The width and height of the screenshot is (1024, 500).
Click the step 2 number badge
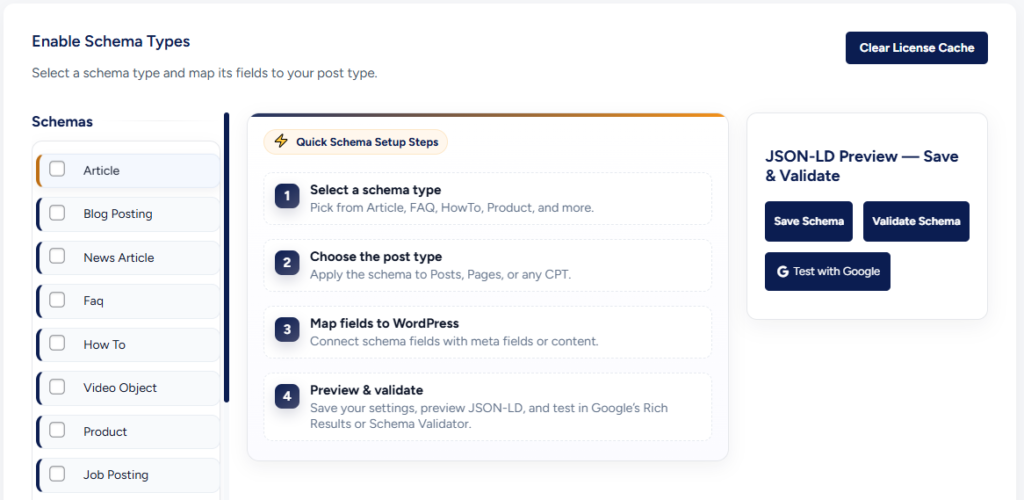point(287,263)
